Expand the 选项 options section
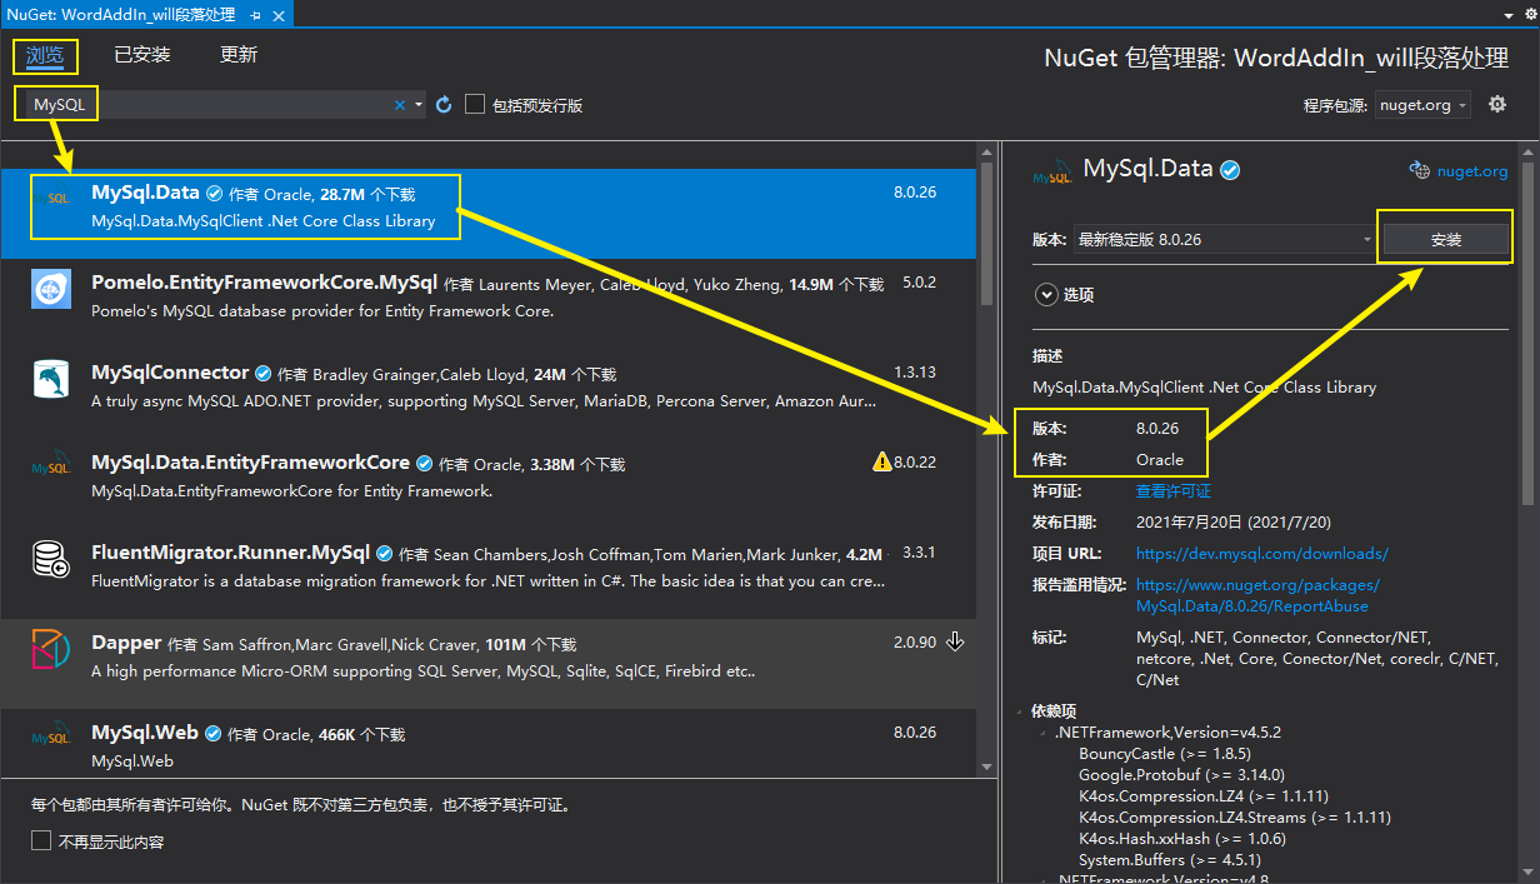 [x=1046, y=294]
